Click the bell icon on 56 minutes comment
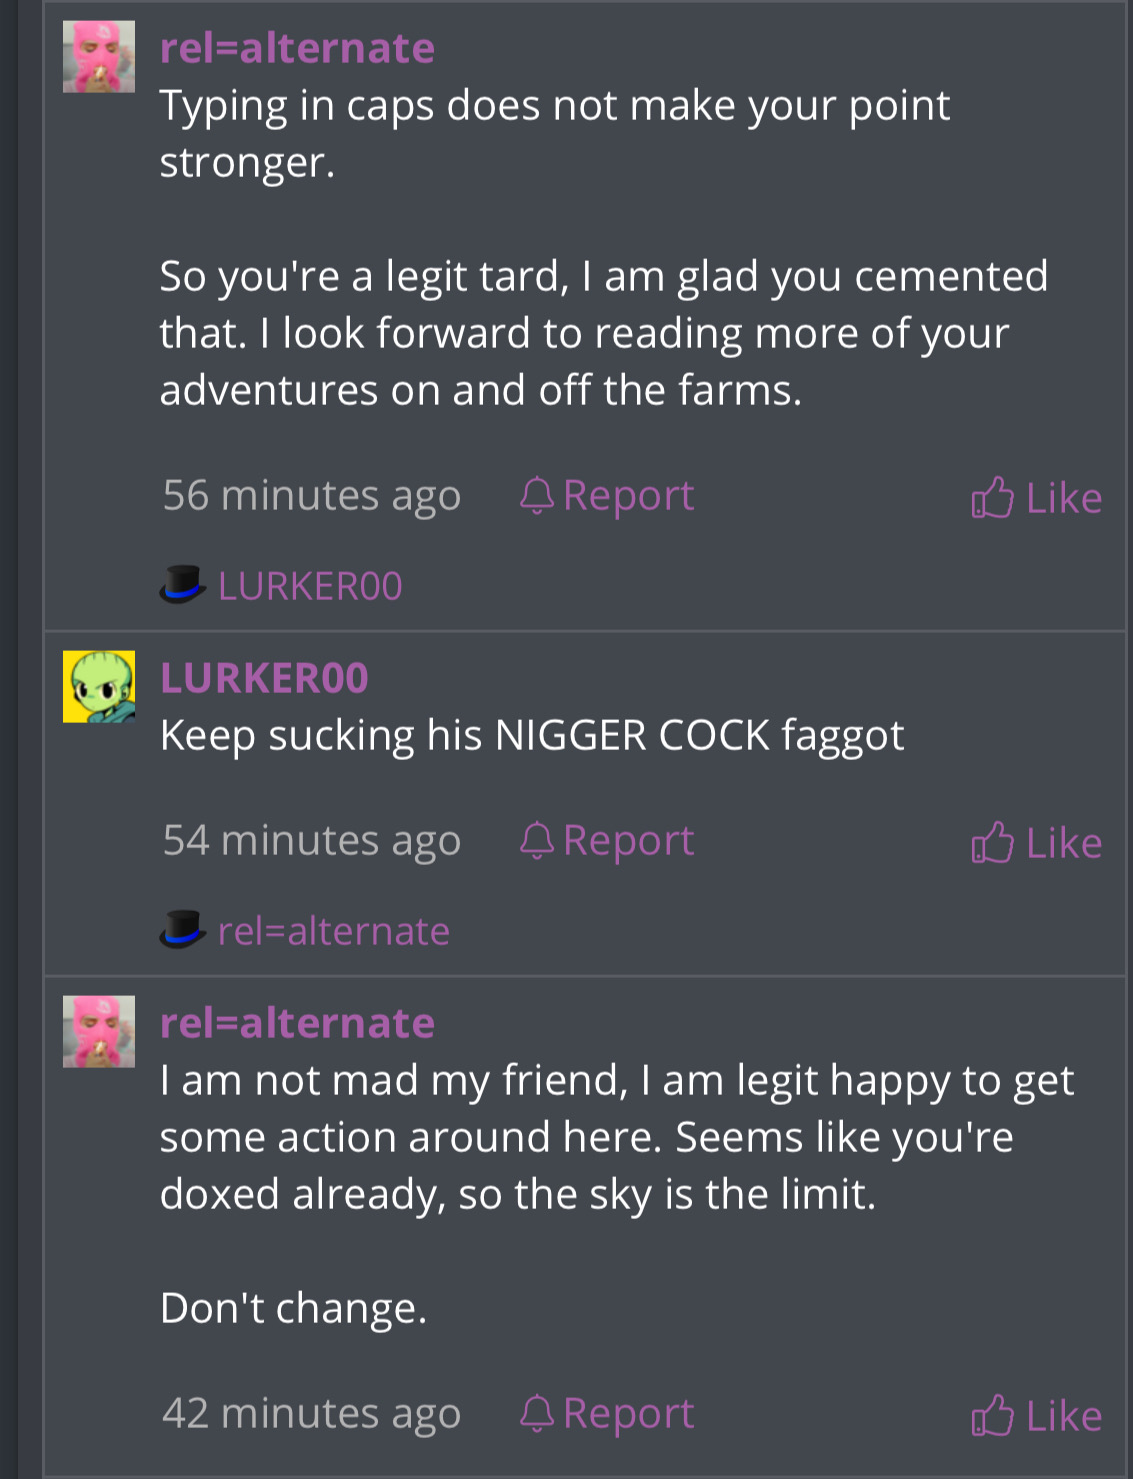 point(537,495)
